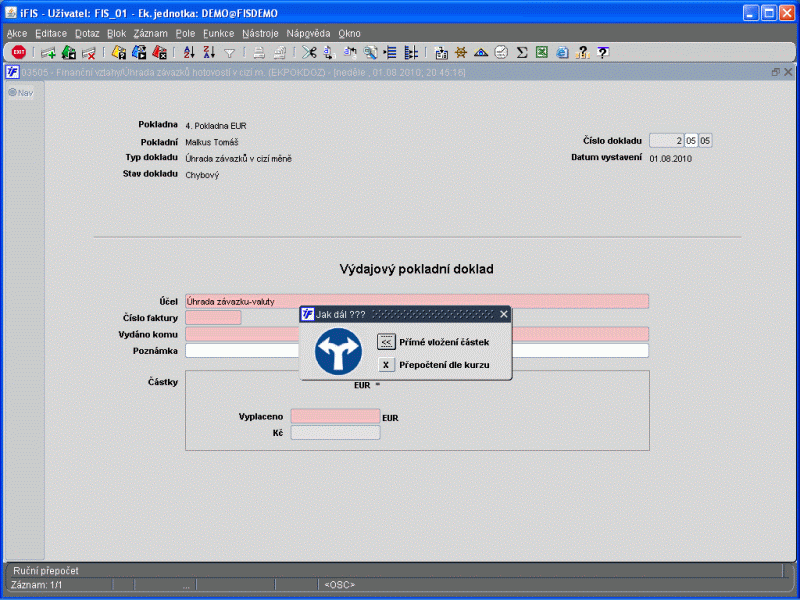Image resolution: width=800 pixels, height=600 pixels.
Task: Choose Přímé vložení částek button
Action: 386,342
